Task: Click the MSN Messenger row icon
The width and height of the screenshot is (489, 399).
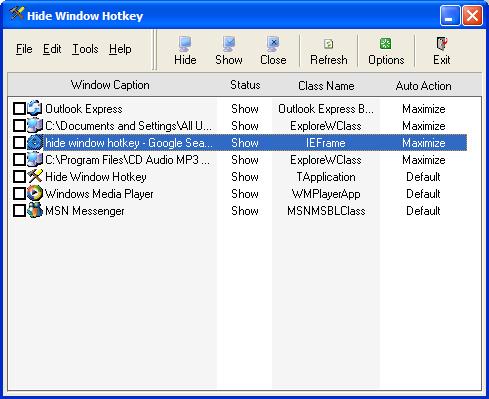Action: point(35,210)
